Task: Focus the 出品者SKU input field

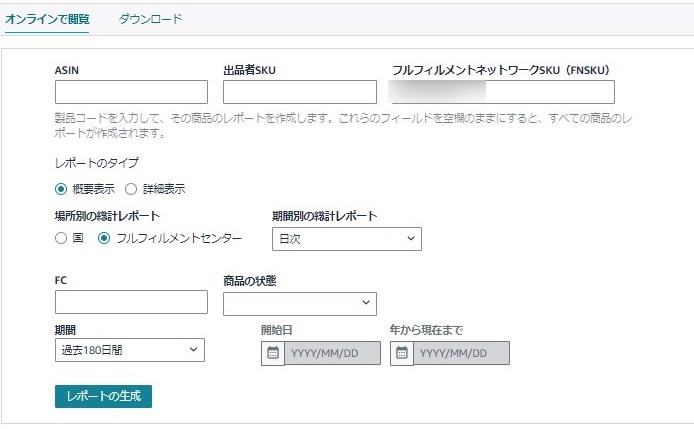Action: (x=300, y=92)
